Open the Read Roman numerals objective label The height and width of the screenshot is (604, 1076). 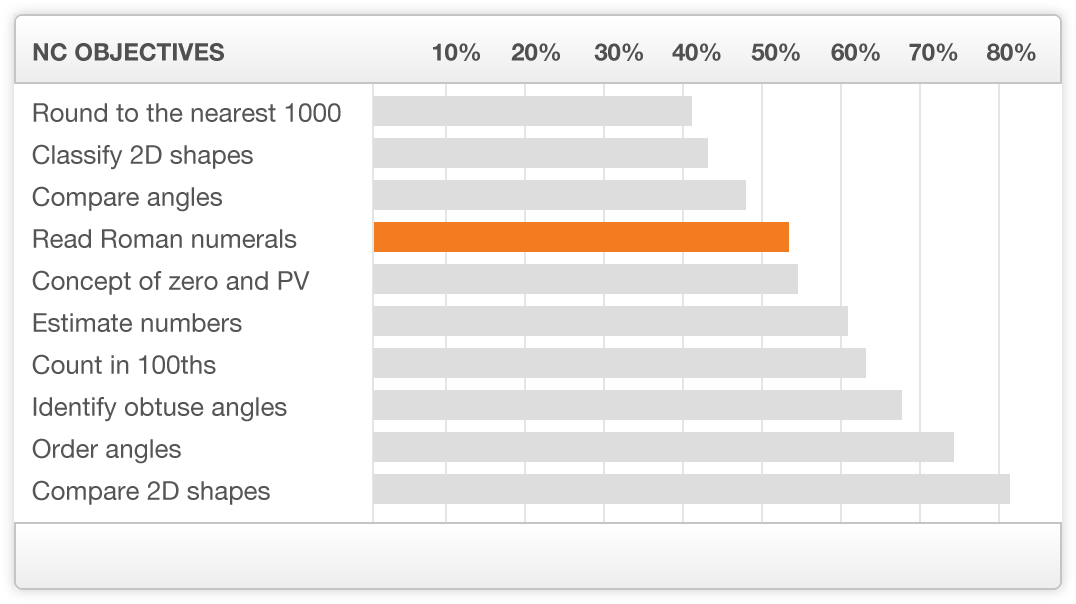(164, 239)
